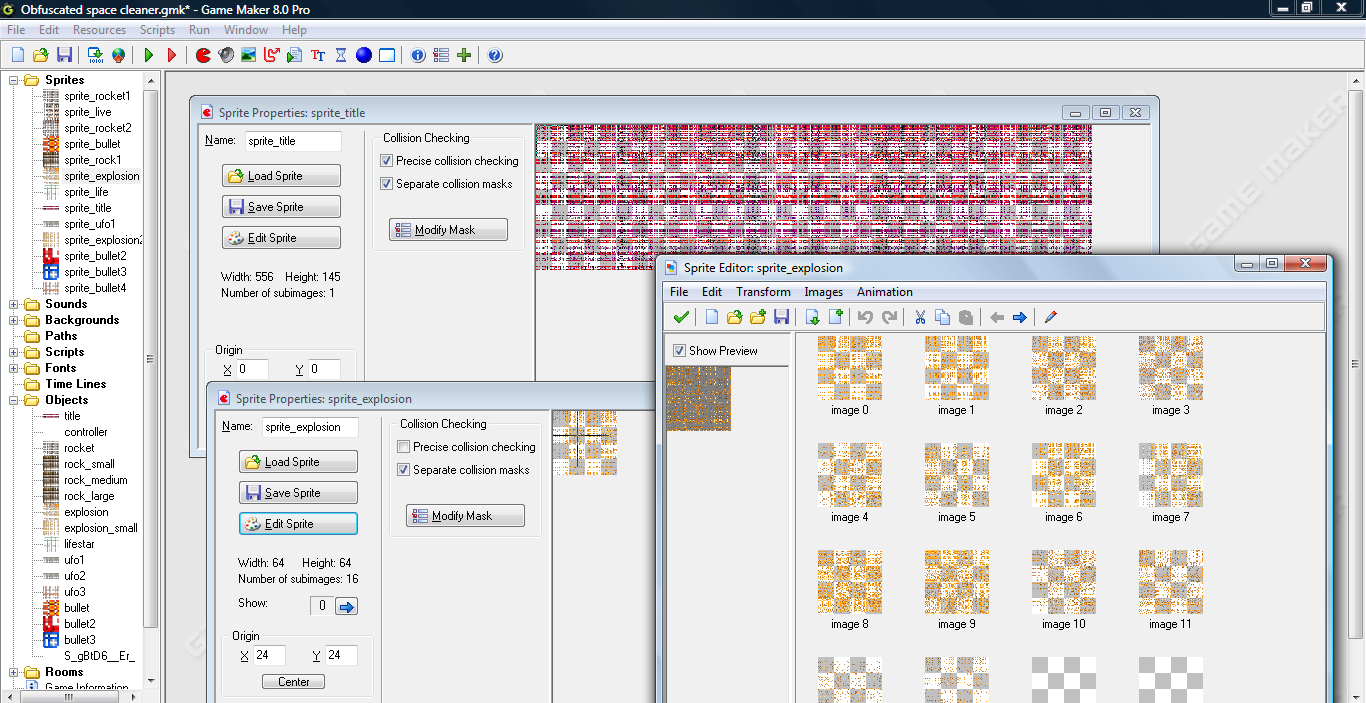Copy the image in Sprite Editor toolbar

click(x=942, y=317)
